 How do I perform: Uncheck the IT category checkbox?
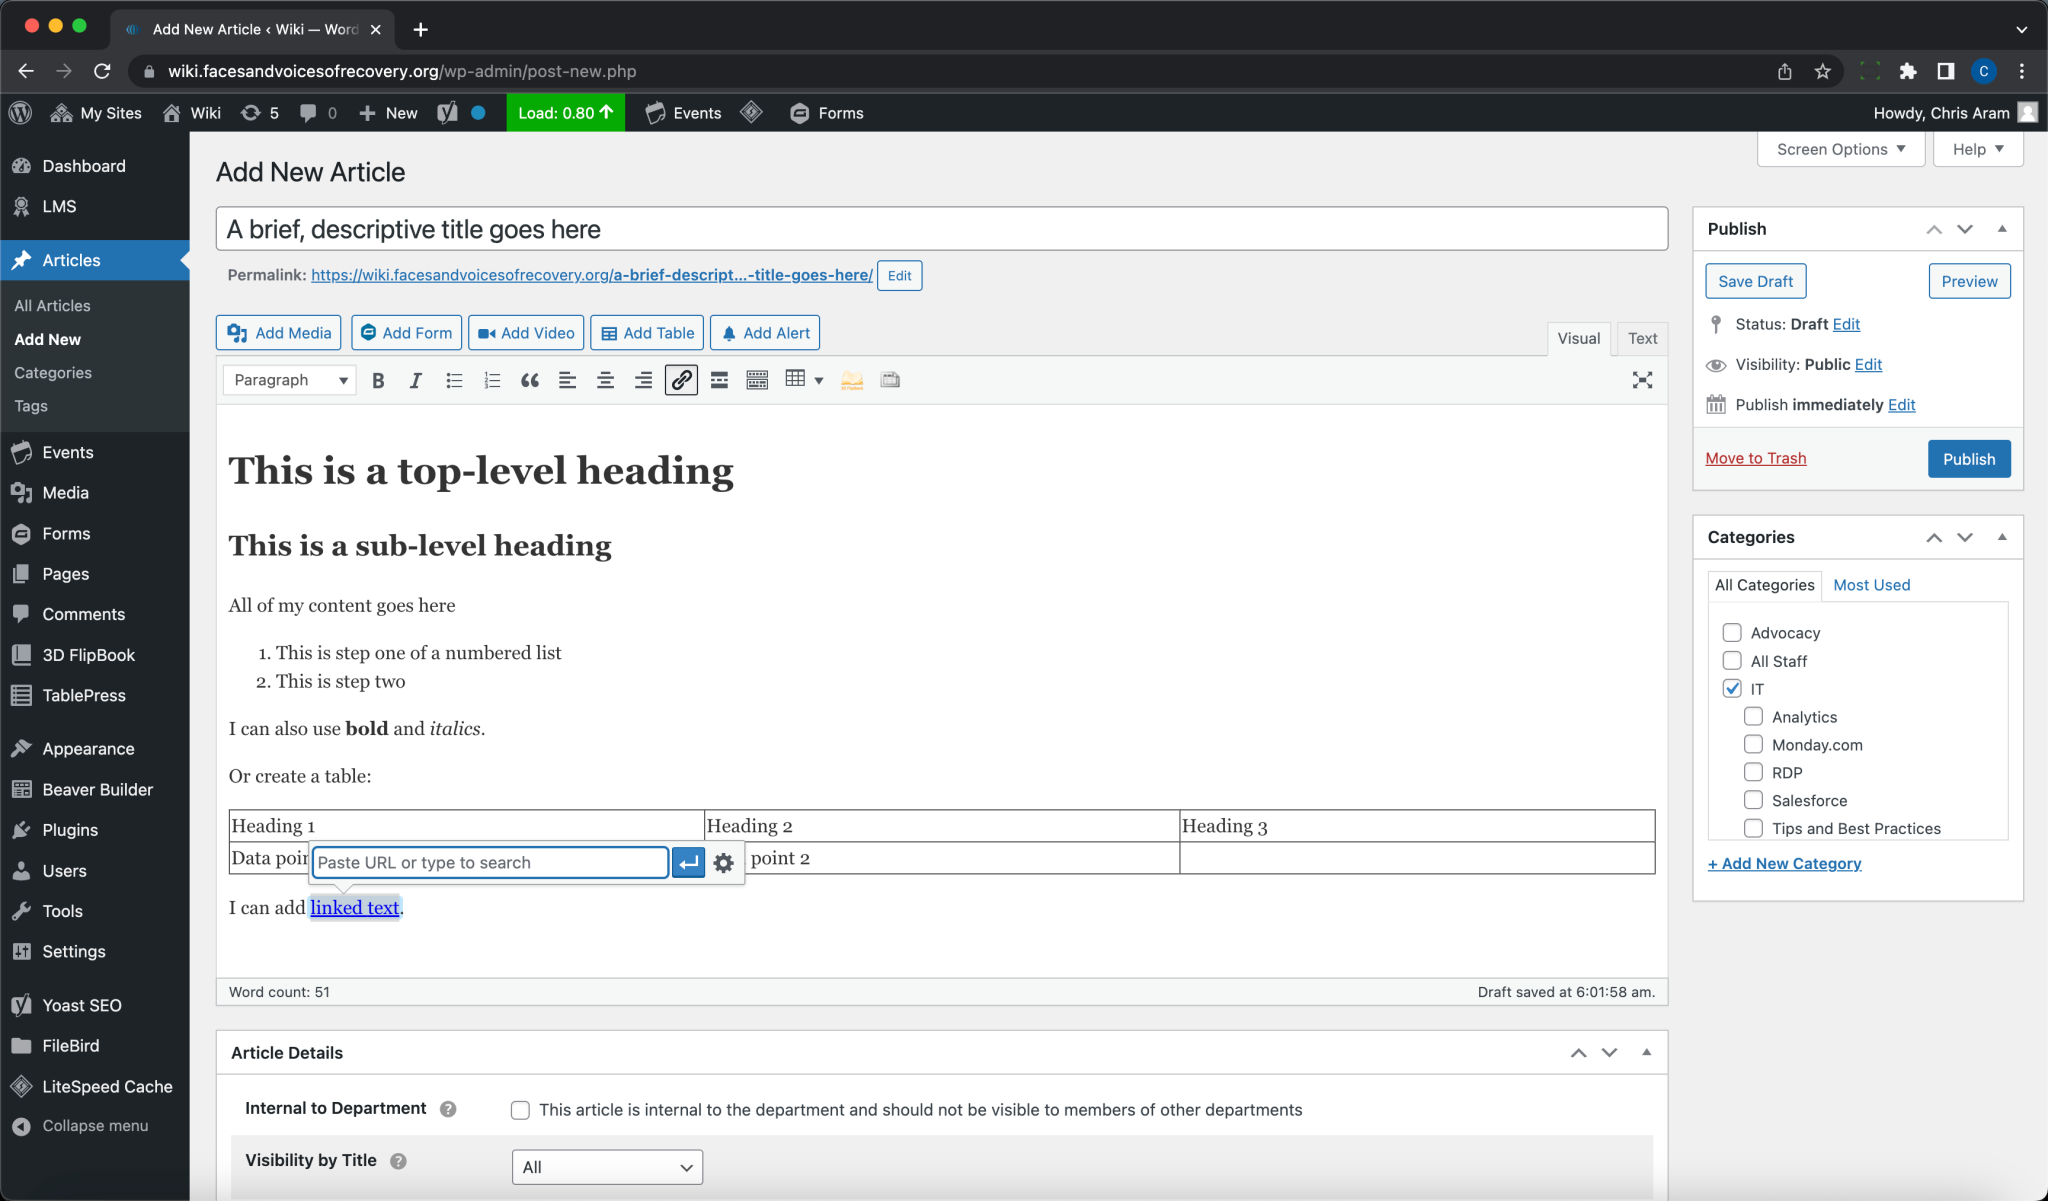(x=1732, y=689)
